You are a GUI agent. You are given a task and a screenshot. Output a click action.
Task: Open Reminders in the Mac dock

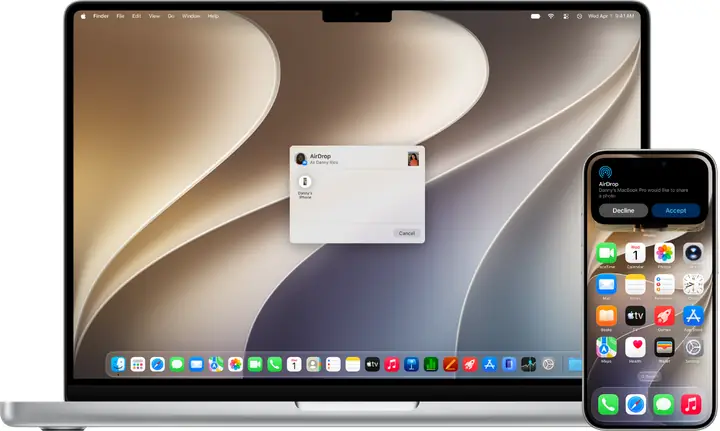point(333,364)
